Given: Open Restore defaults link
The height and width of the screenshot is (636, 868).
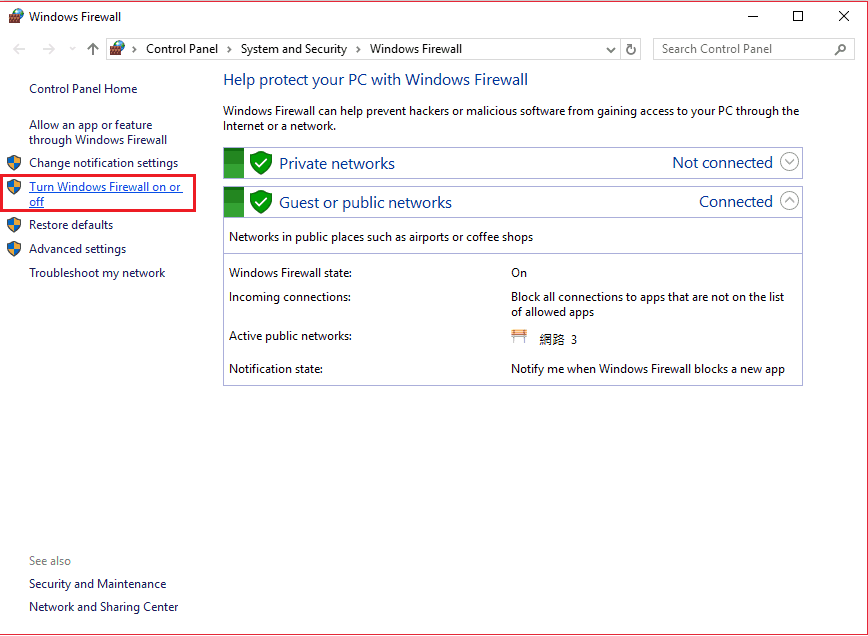Looking at the screenshot, I should (x=71, y=225).
